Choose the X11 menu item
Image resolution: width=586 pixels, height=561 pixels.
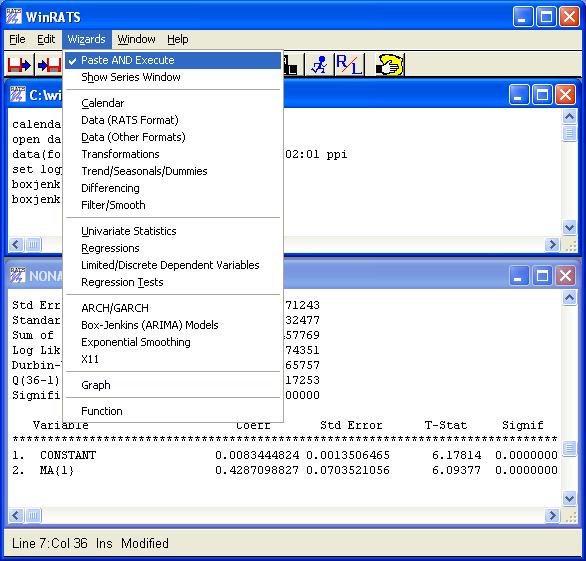173,359
